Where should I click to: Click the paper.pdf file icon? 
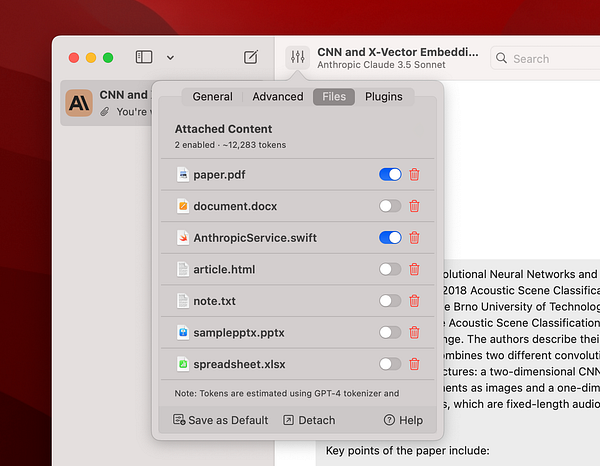click(x=183, y=174)
